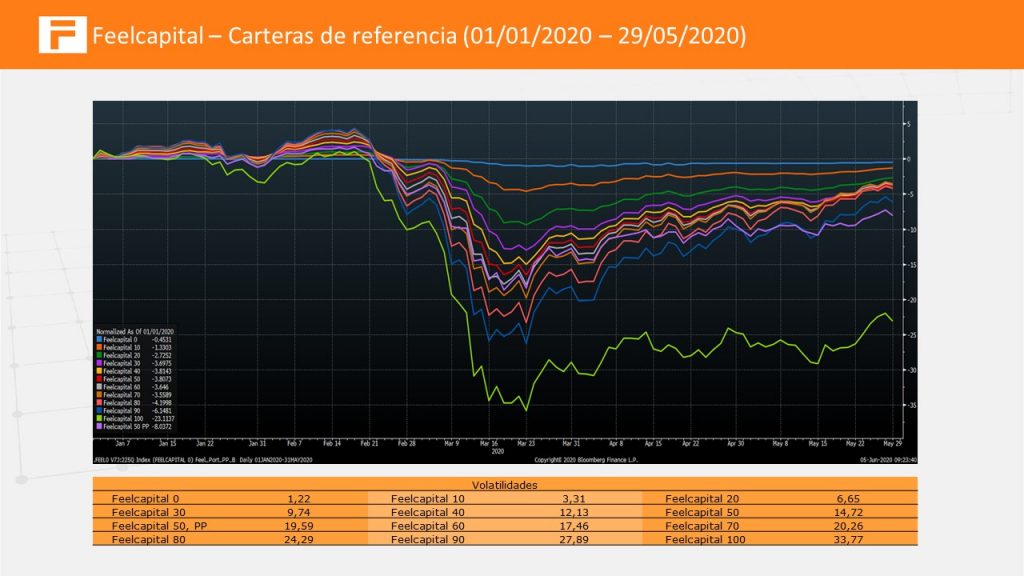Click the -35 value on the vertical axis
This screenshot has width=1024, height=576.
coord(912,406)
